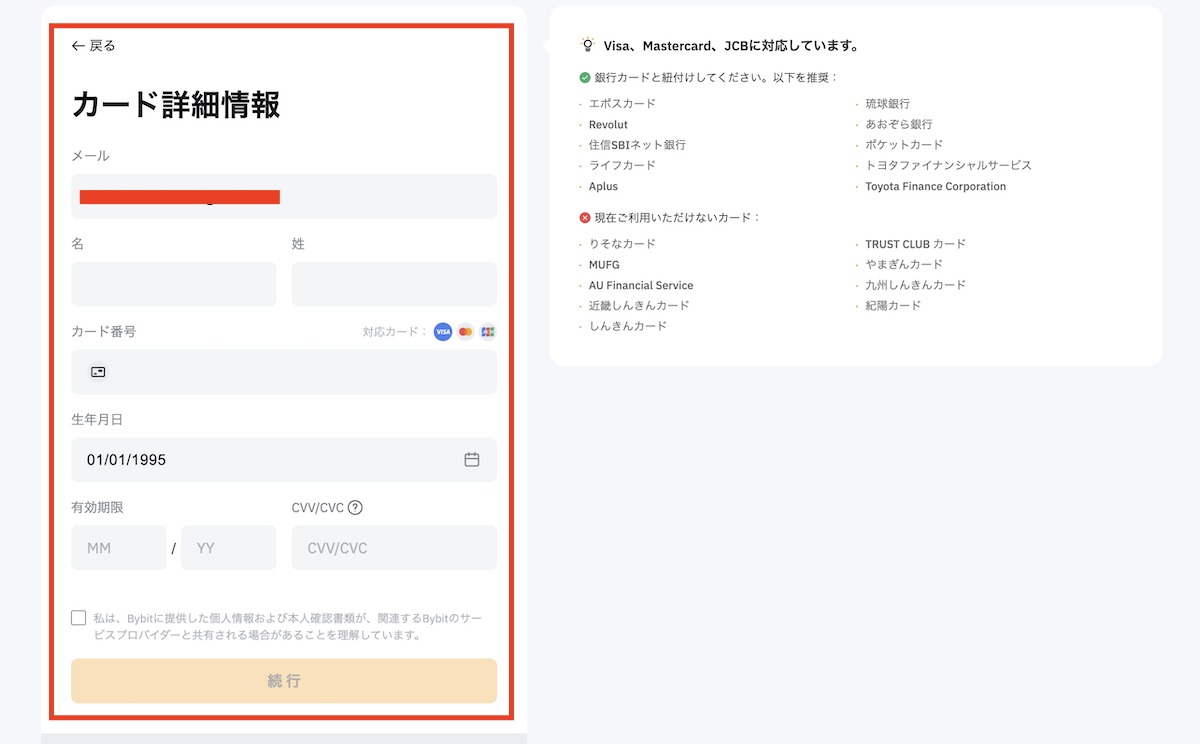1200x744 pixels.
Task: Click the エポスカード list entry
Action: point(622,104)
